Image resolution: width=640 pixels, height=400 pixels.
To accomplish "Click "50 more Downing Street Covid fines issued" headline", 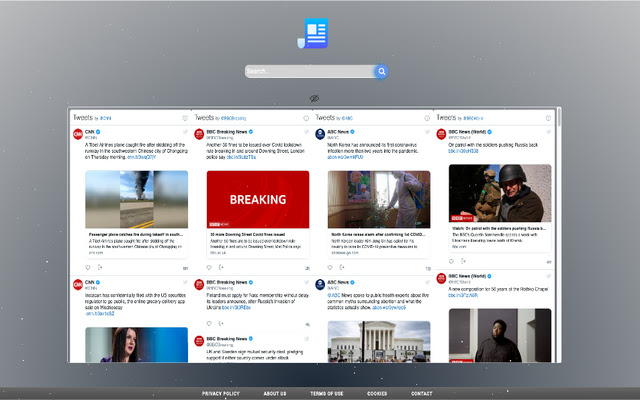I will pos(248,235).
